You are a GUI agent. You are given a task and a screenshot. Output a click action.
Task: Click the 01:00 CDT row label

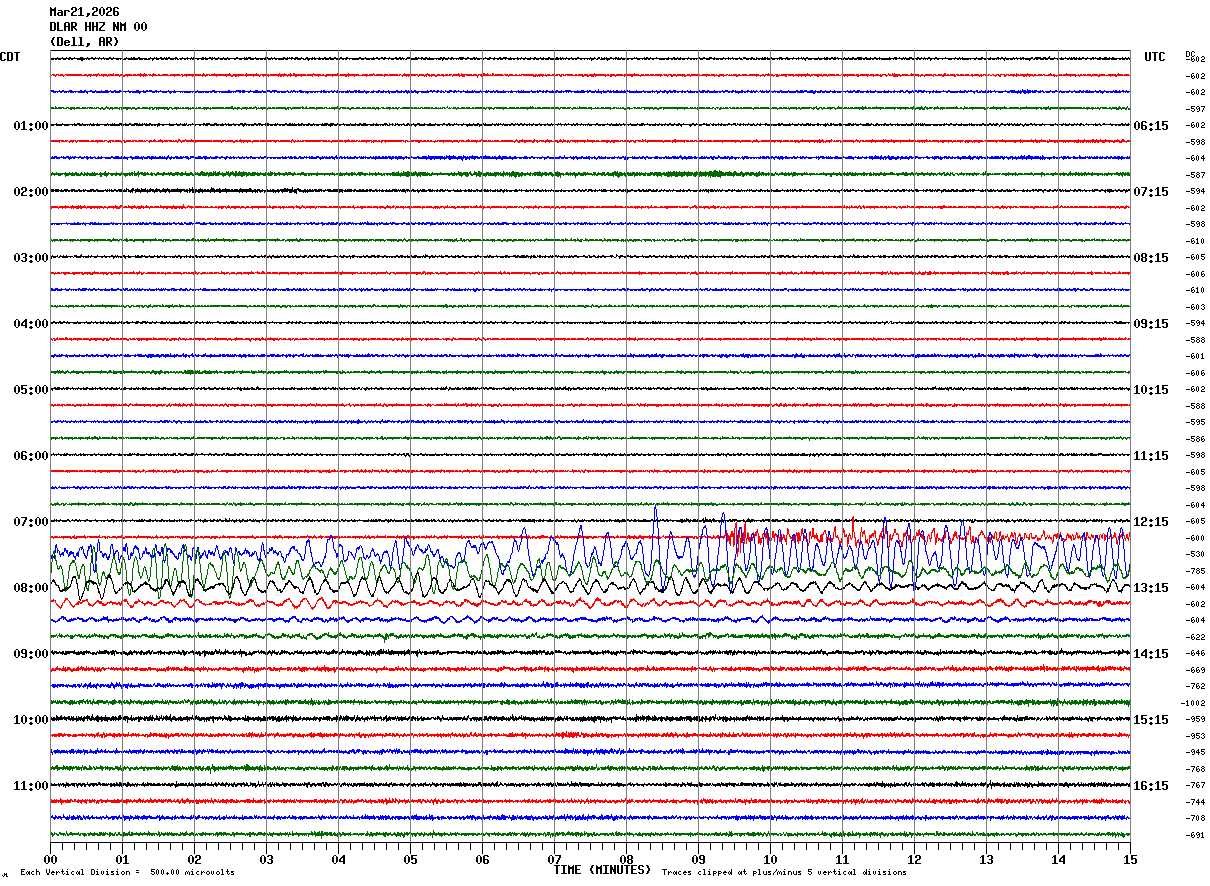tap(30, 126)
